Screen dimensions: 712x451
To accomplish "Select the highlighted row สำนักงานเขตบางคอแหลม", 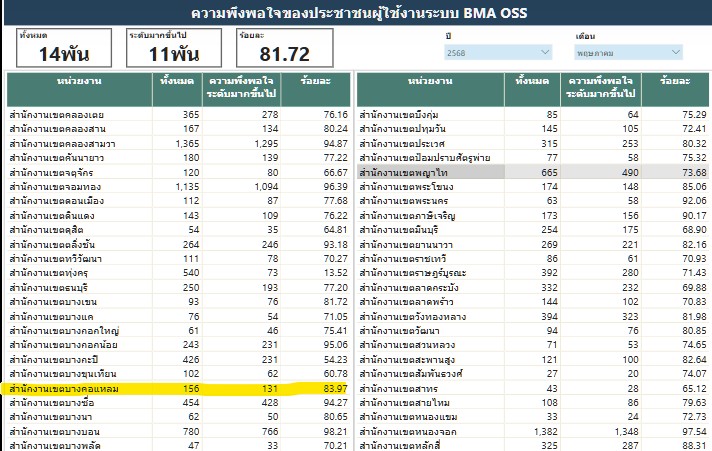I will pyautogui.click(x=178, y=388).
